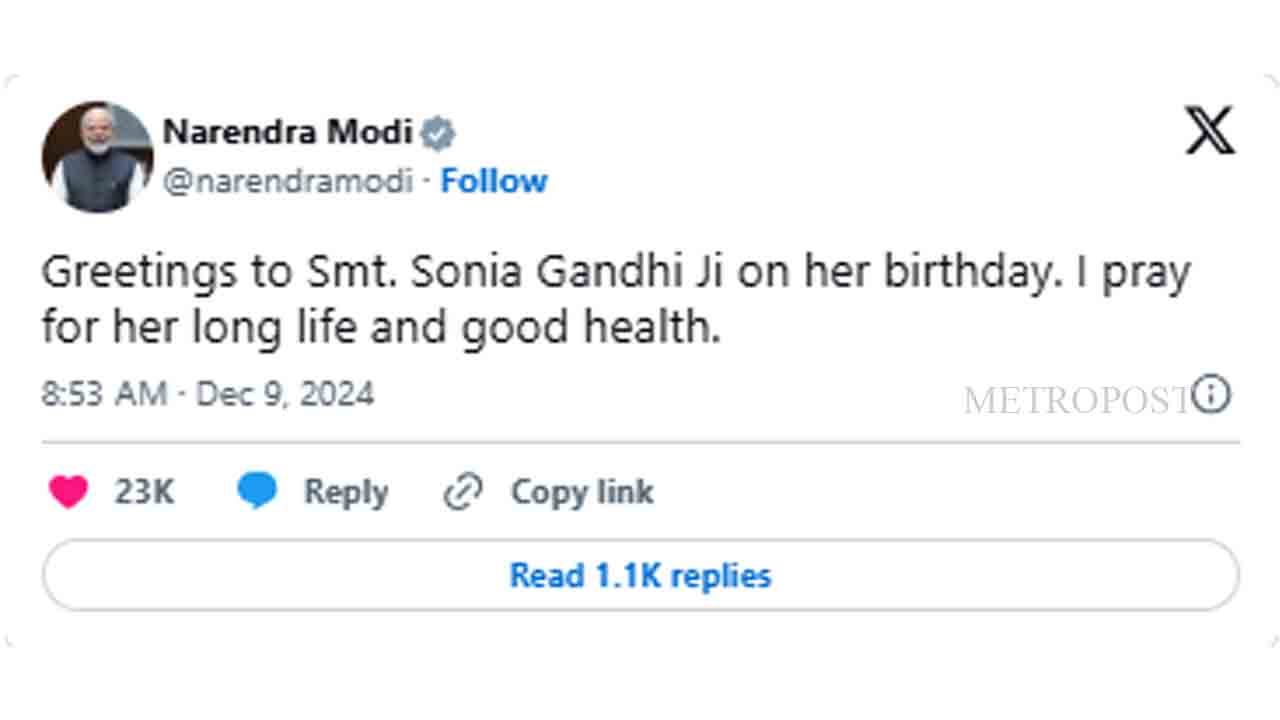Click the chain link icon

coord(463,492)
